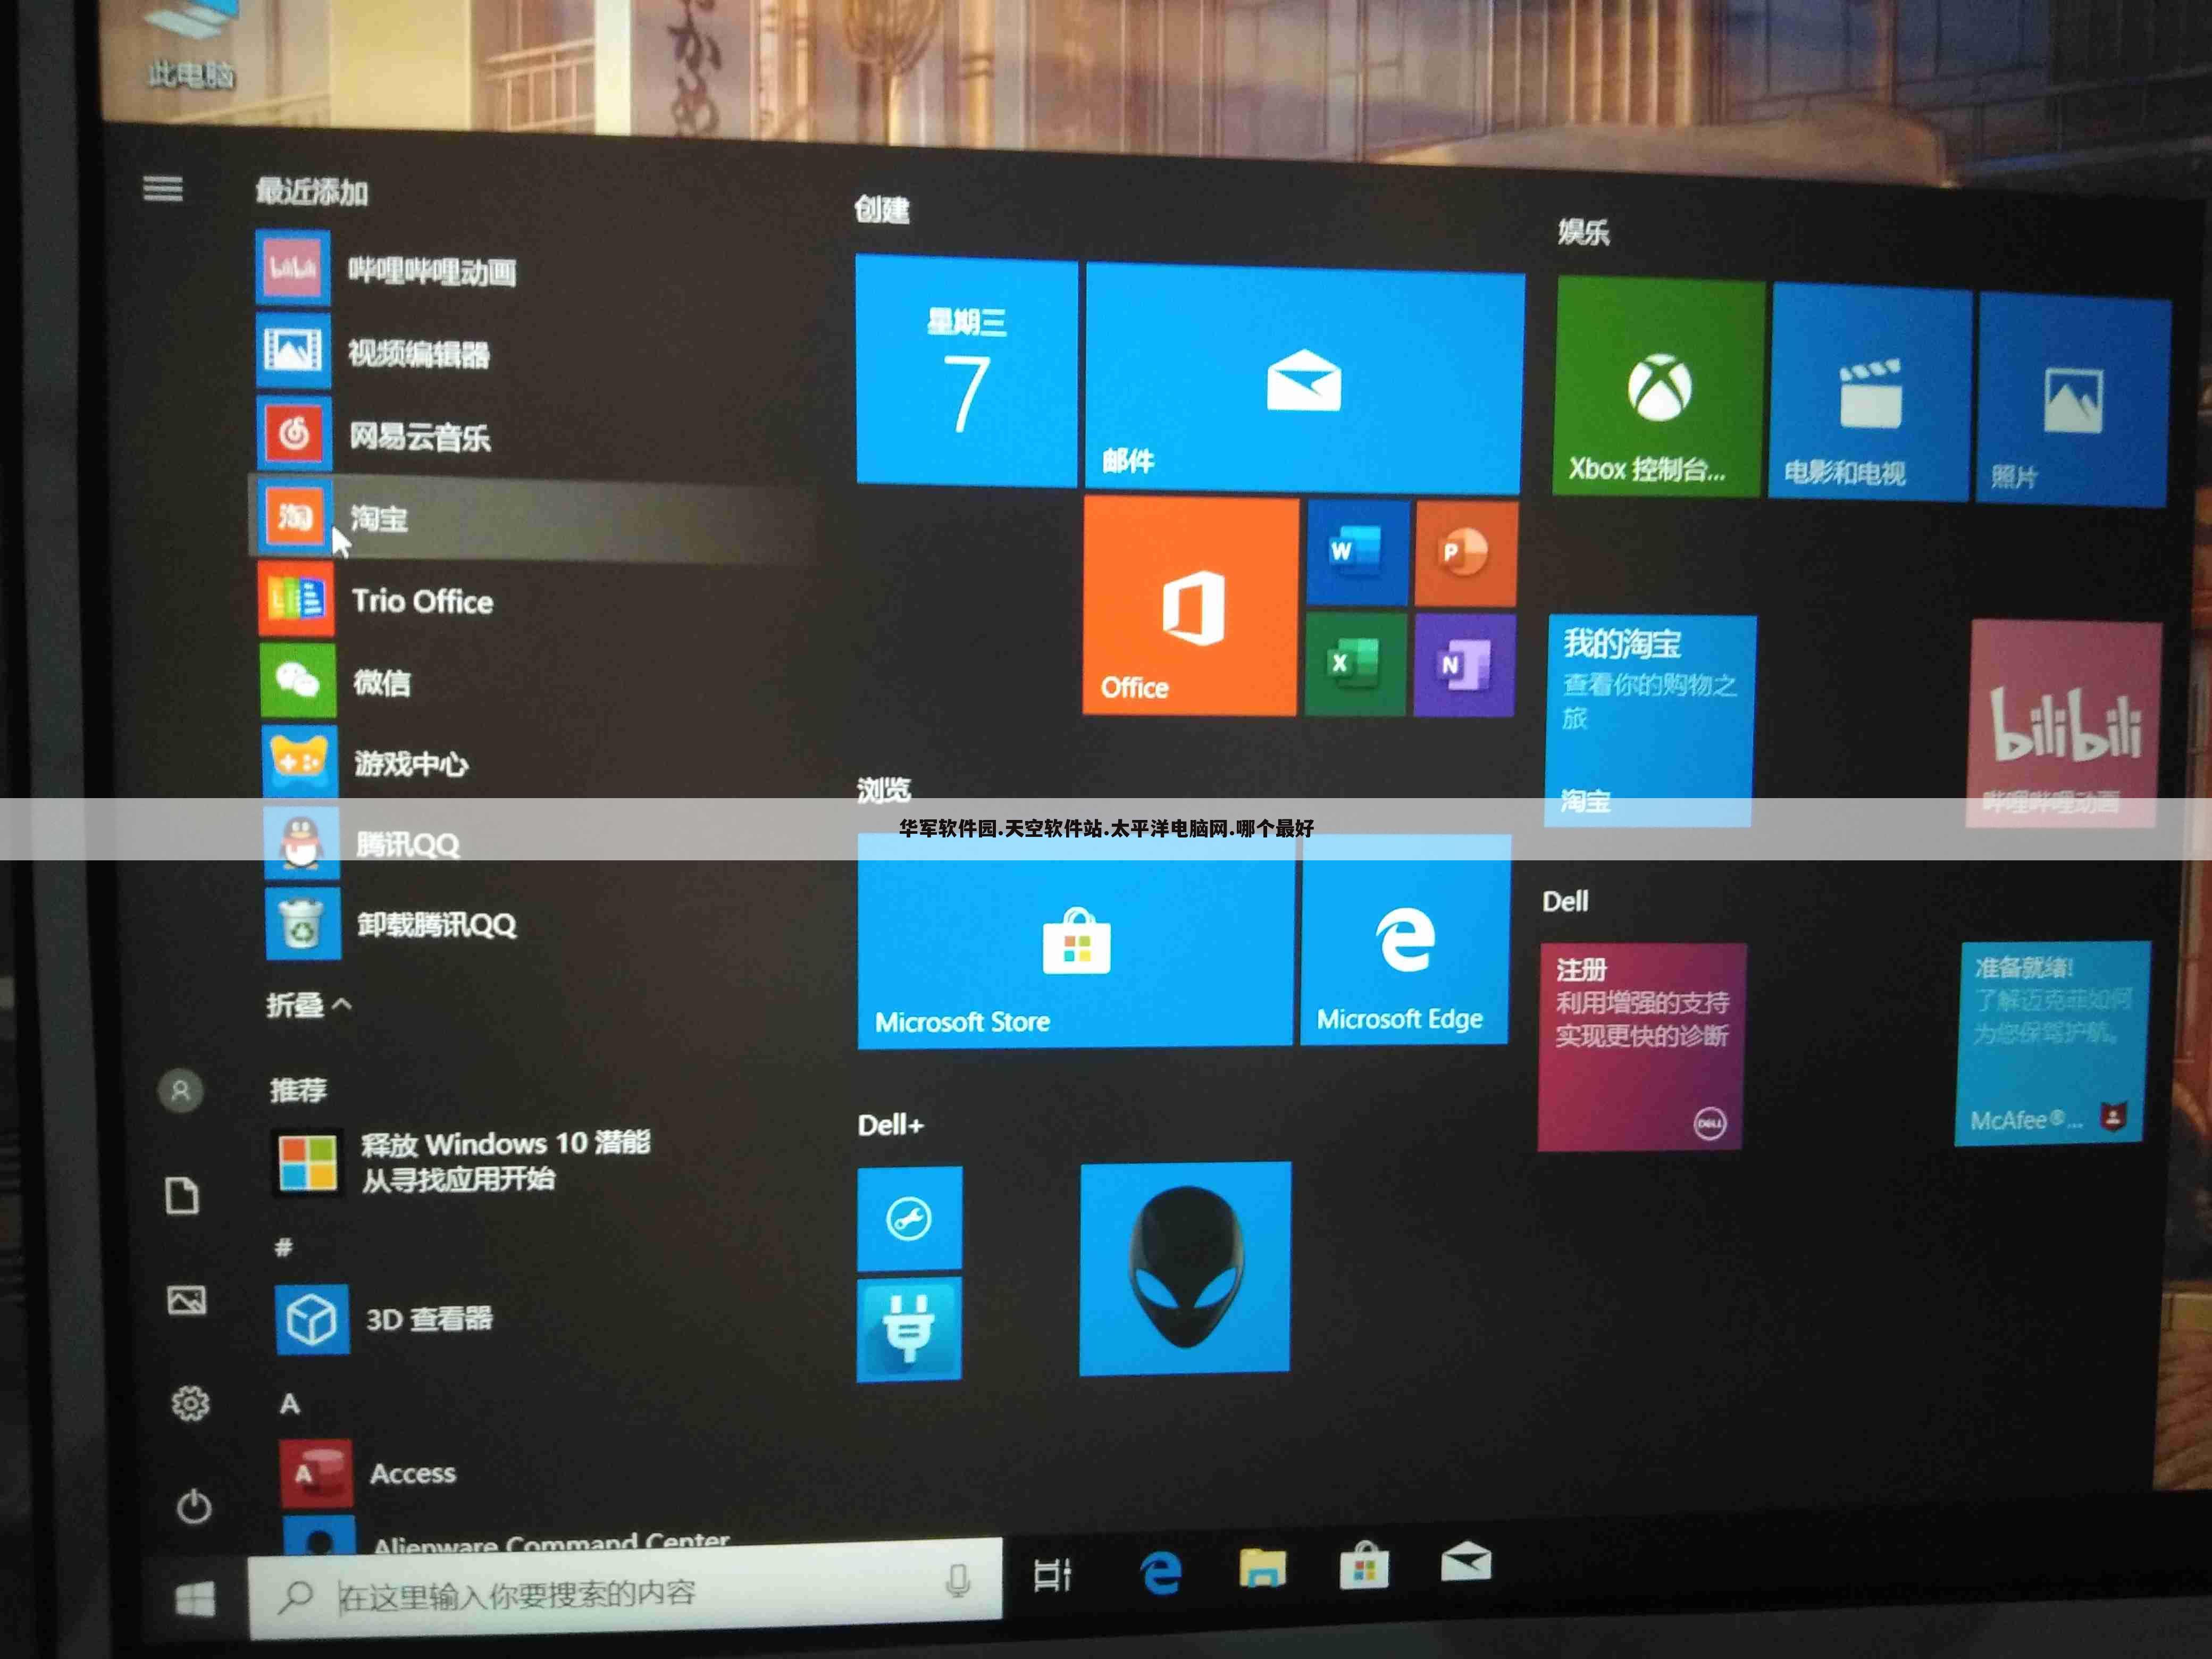Click the Dell tile group header
Viewport: 2212px width, 1659px height.
pos(1565,901)
